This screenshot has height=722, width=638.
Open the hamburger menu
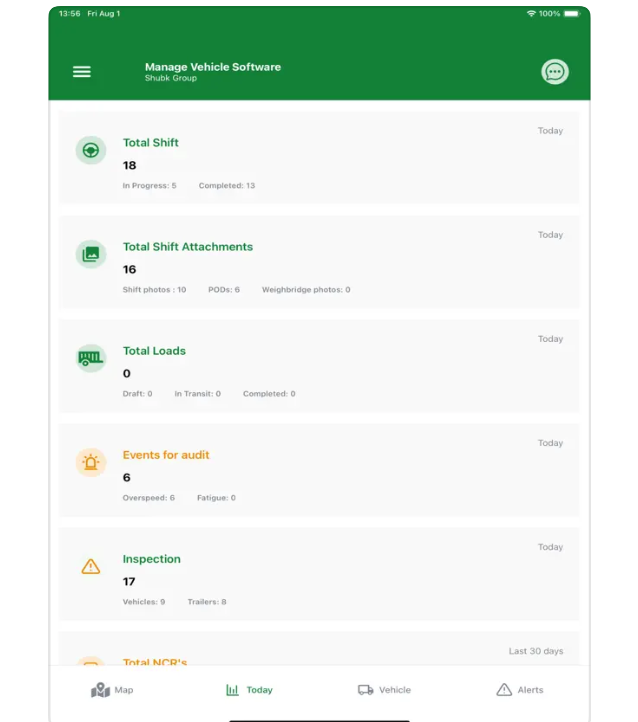pos(82,72)
